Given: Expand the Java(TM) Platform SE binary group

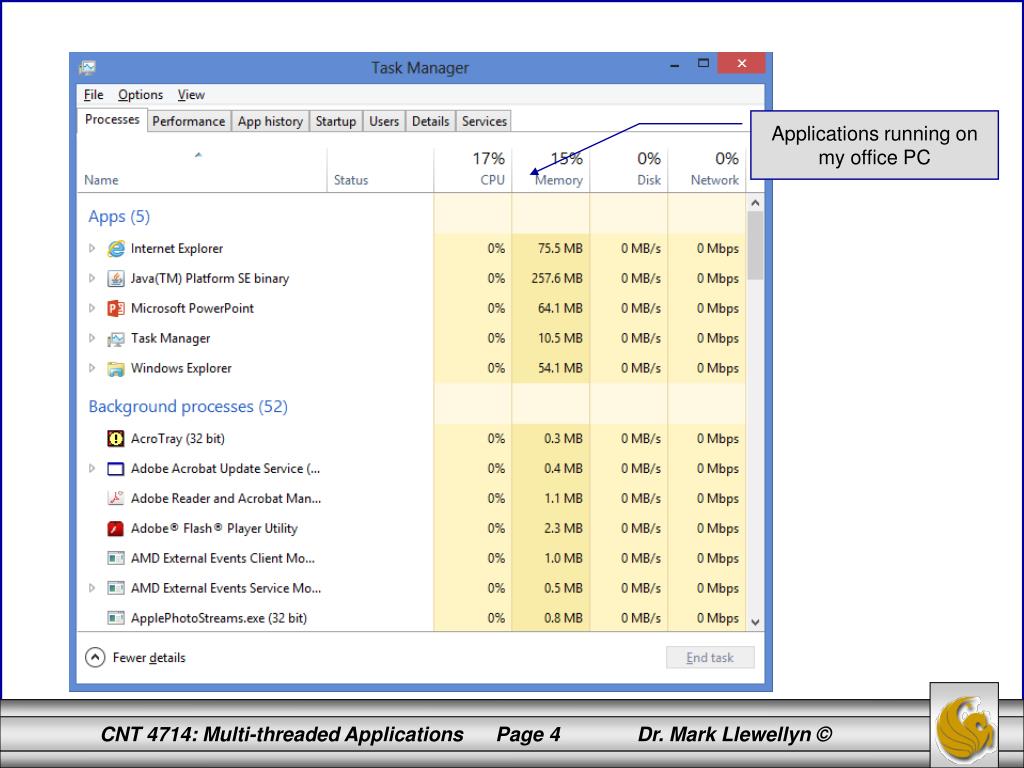Looking at the screenshot, I should (92, 278).
